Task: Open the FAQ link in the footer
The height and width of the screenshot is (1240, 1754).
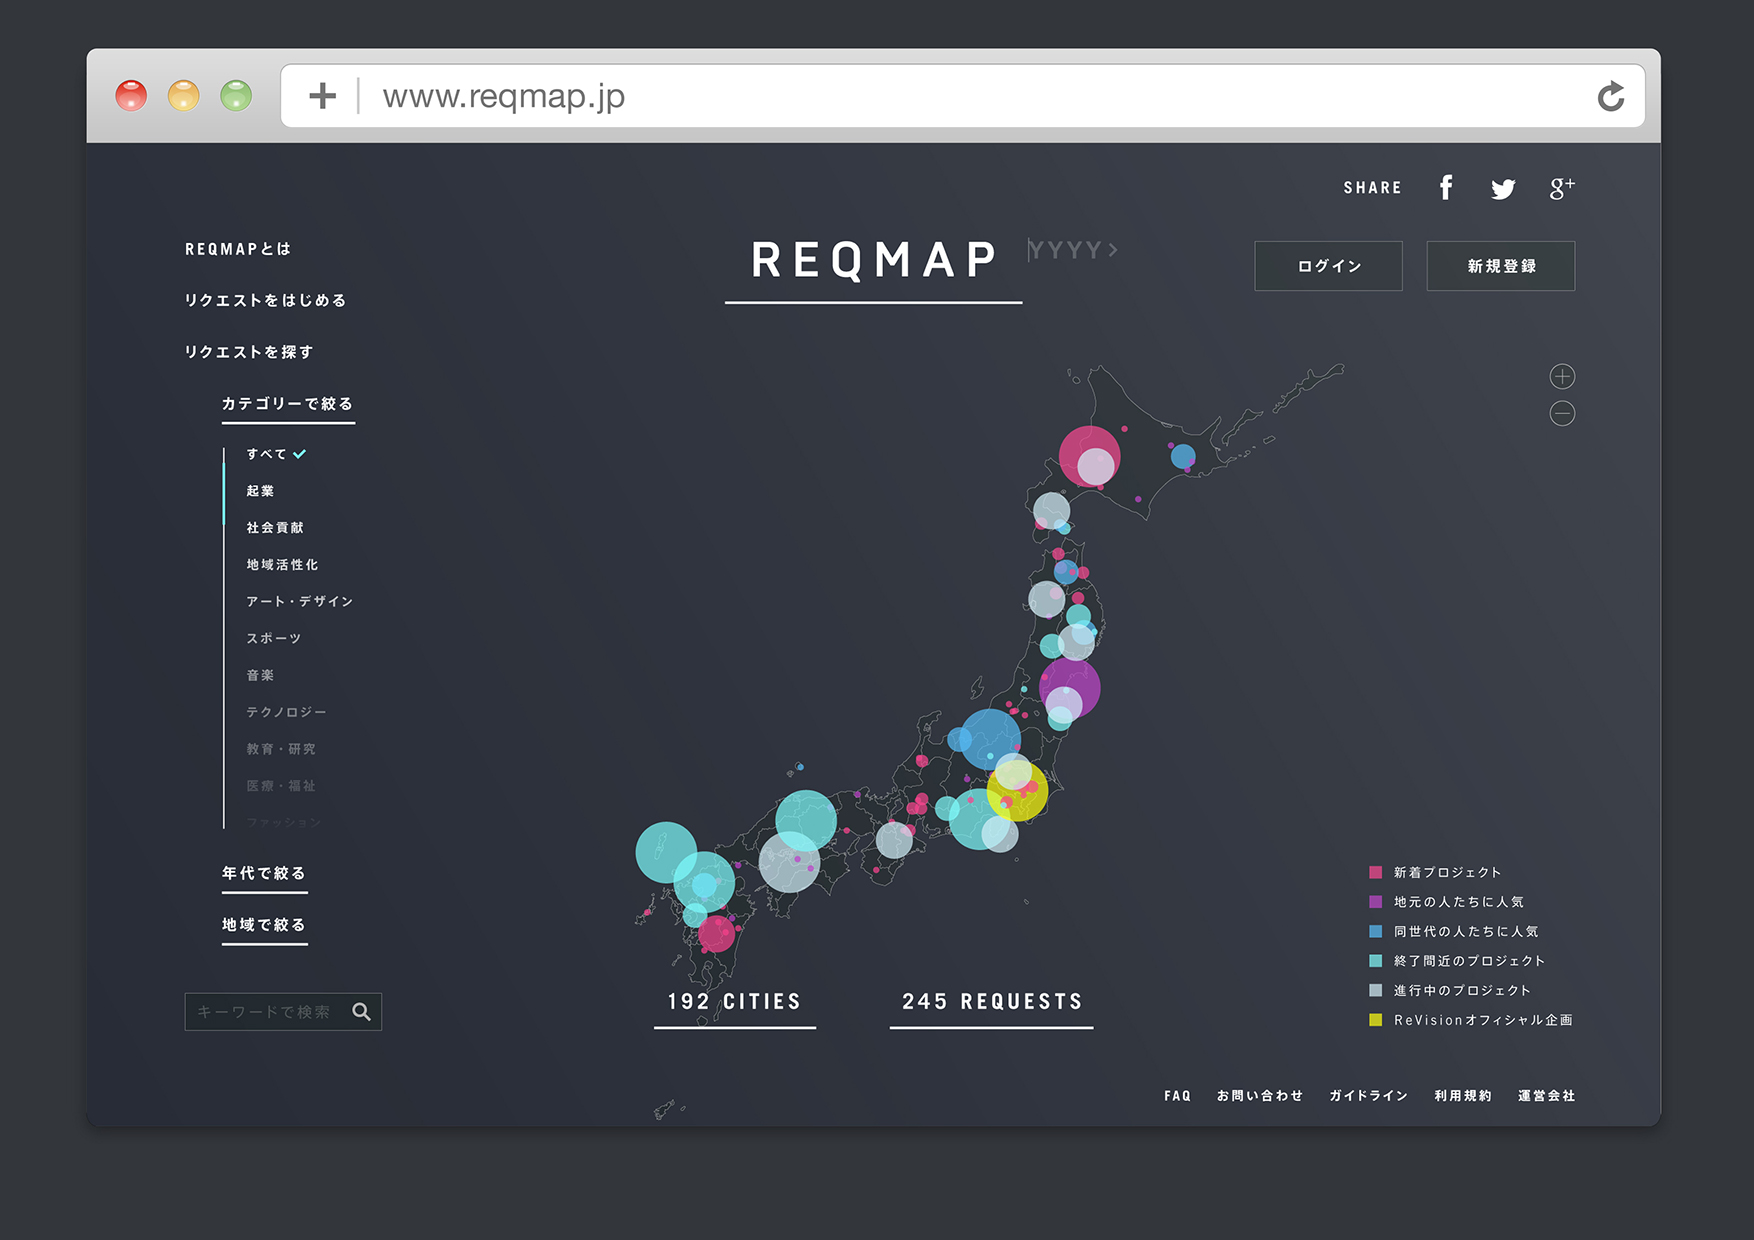Action: [x=1177, y=1095]
